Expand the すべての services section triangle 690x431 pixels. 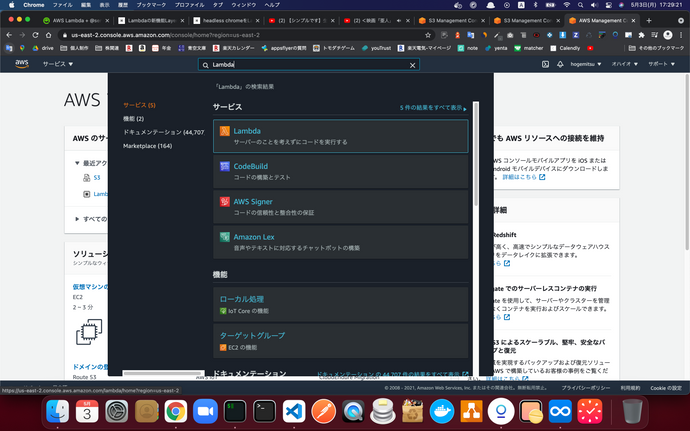77,219
